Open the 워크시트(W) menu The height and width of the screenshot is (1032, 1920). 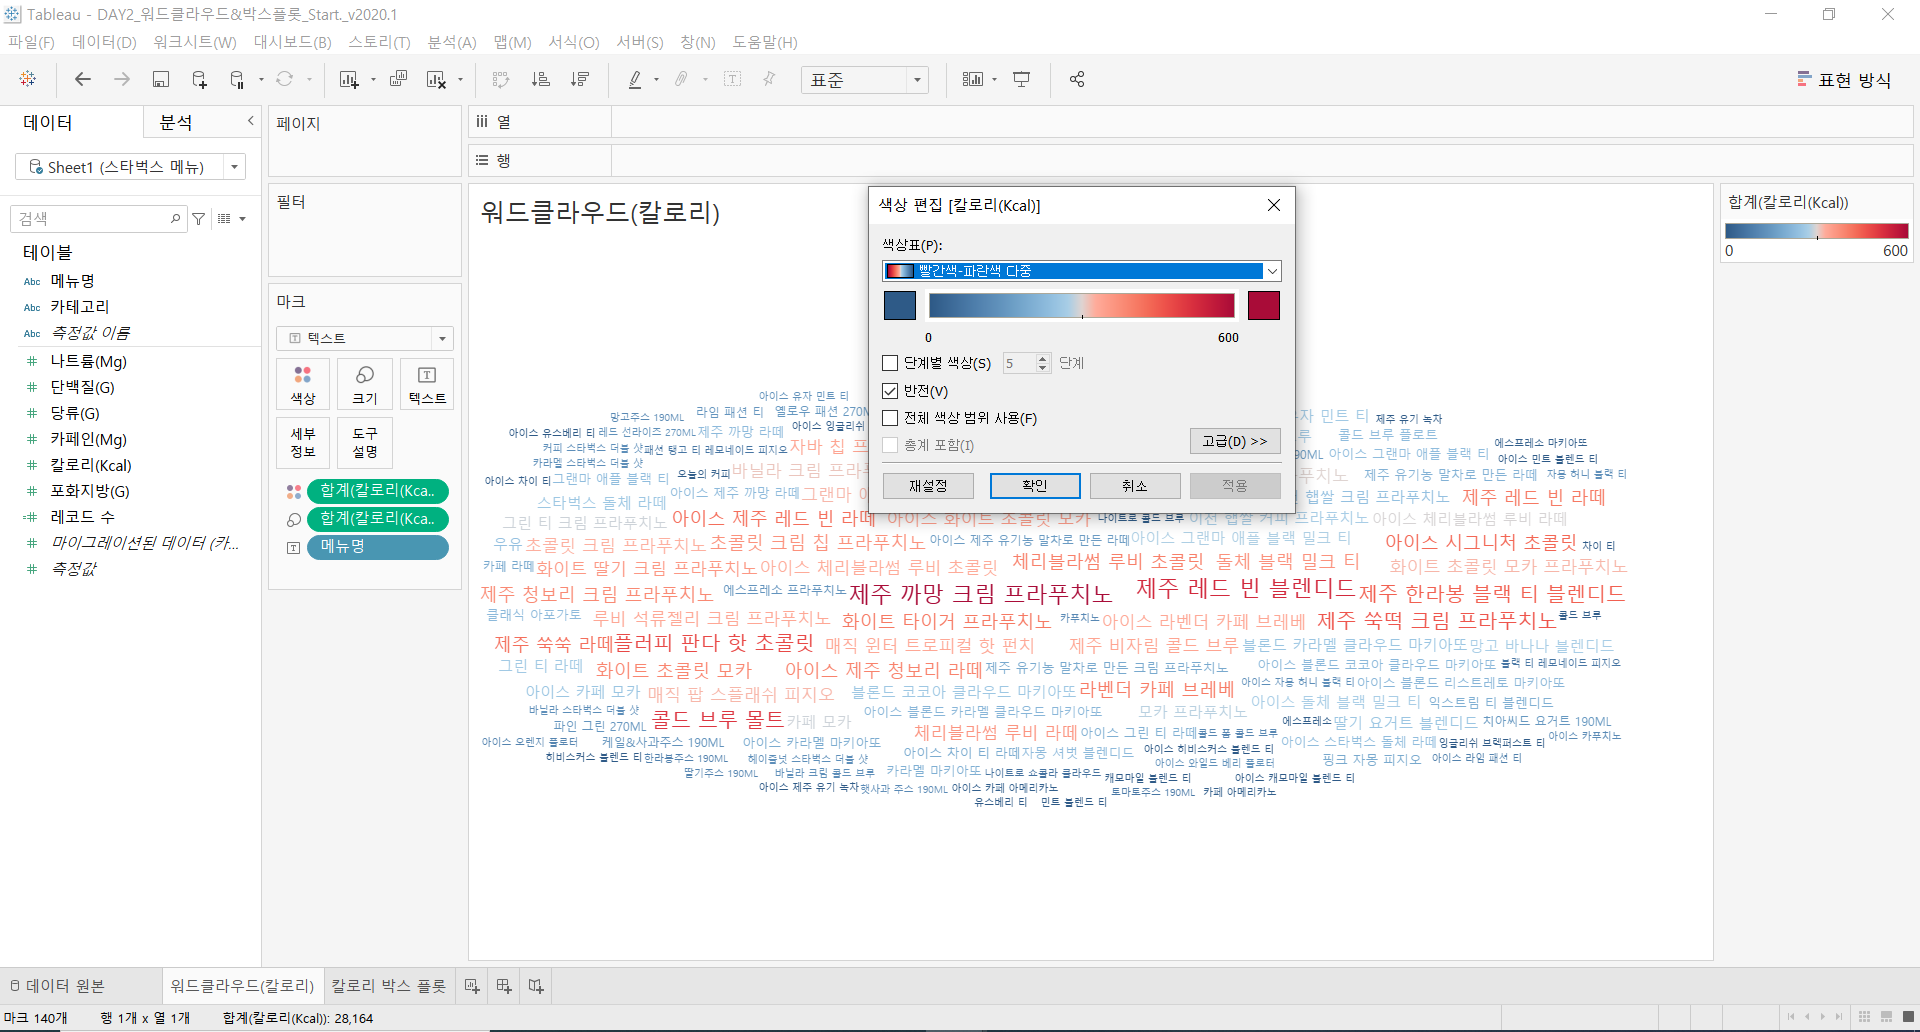point(195,42)
